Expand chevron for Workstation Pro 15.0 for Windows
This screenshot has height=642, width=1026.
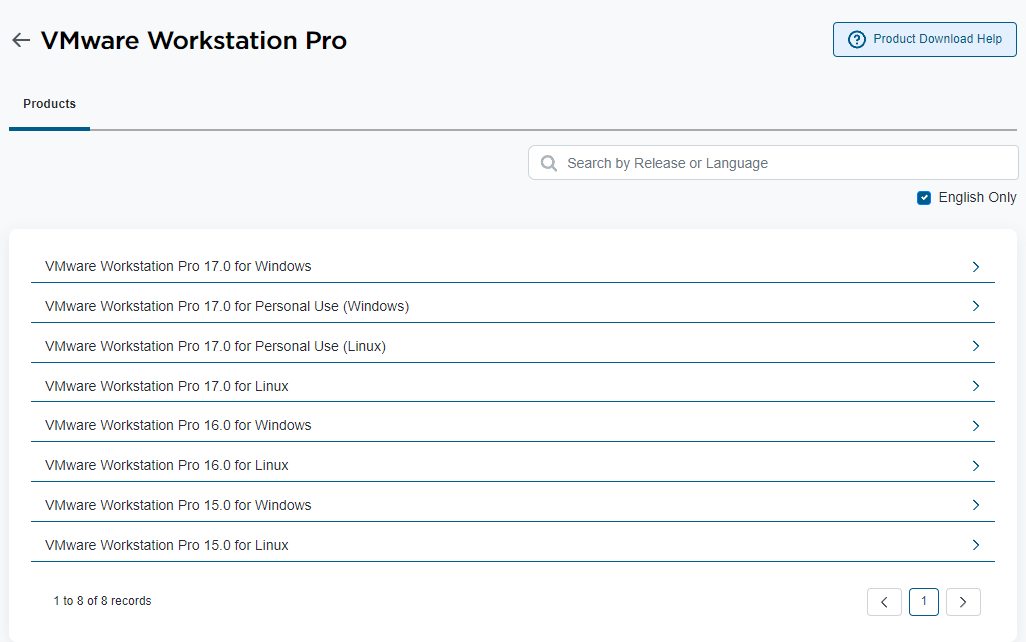pyautogui.click(x=976, y=505)
